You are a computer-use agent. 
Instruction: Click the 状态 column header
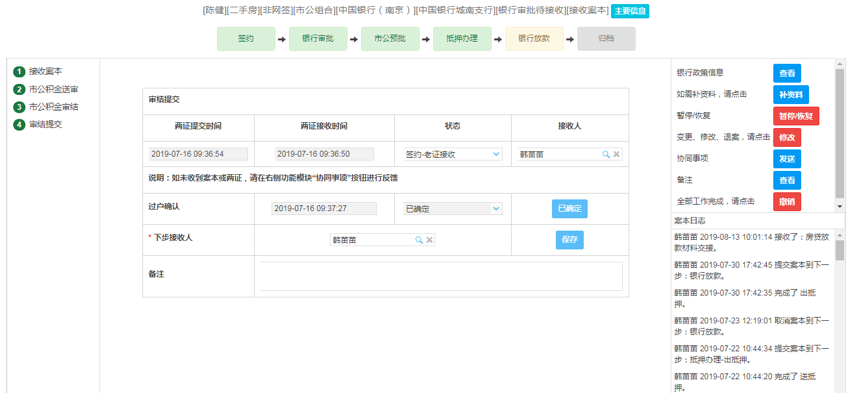(x=452, y=126)
